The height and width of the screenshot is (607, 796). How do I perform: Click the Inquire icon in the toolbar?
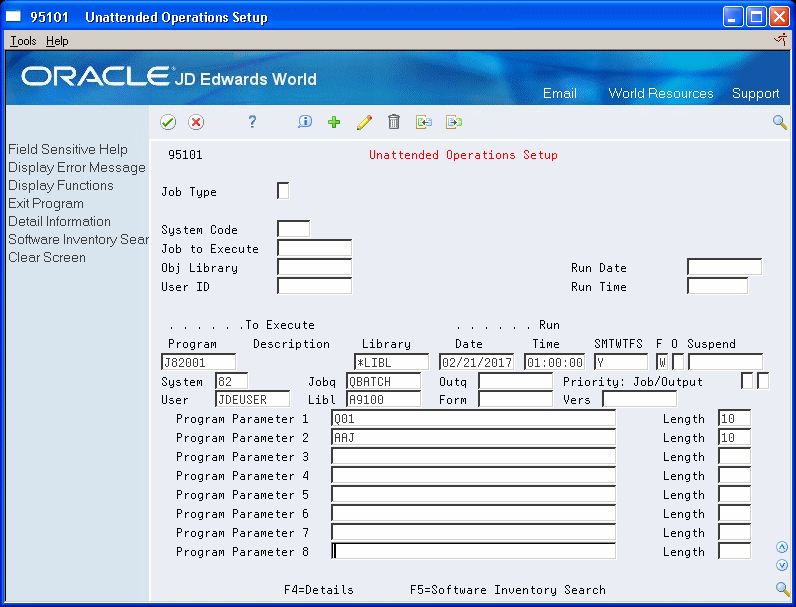(x=305, y=122)
